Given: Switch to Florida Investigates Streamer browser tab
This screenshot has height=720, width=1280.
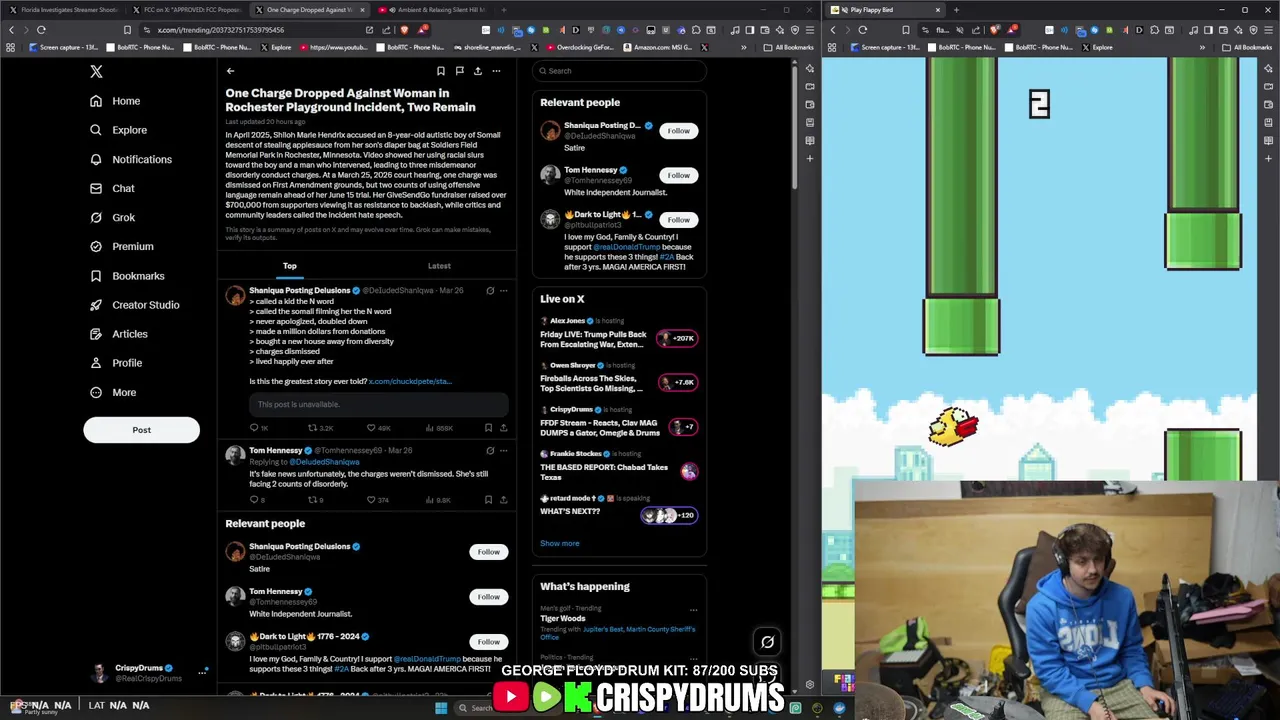Looking at the screenshot, I should 65,10.
